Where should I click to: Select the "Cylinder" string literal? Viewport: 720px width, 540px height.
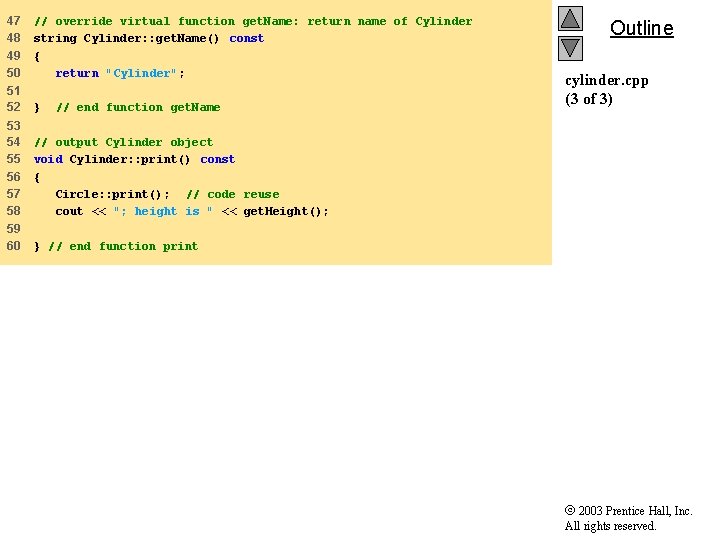141,73
